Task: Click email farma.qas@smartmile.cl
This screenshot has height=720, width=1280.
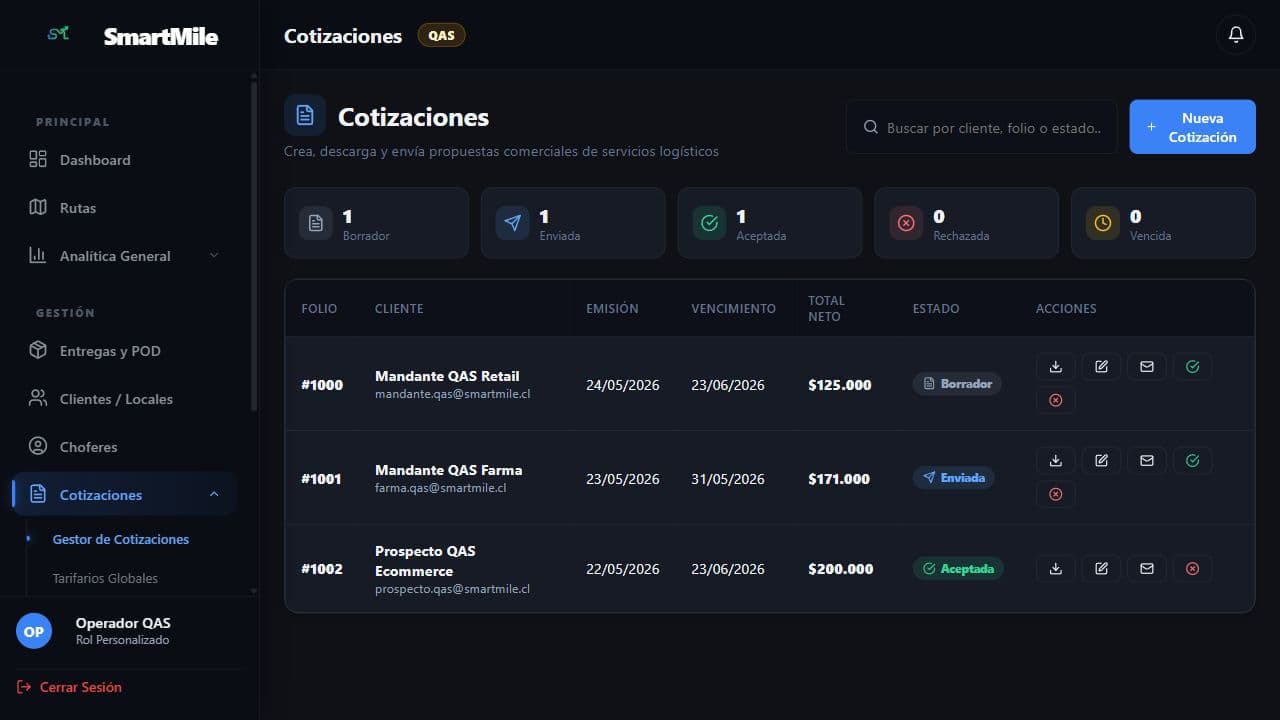Action: (x=441, y=488)
